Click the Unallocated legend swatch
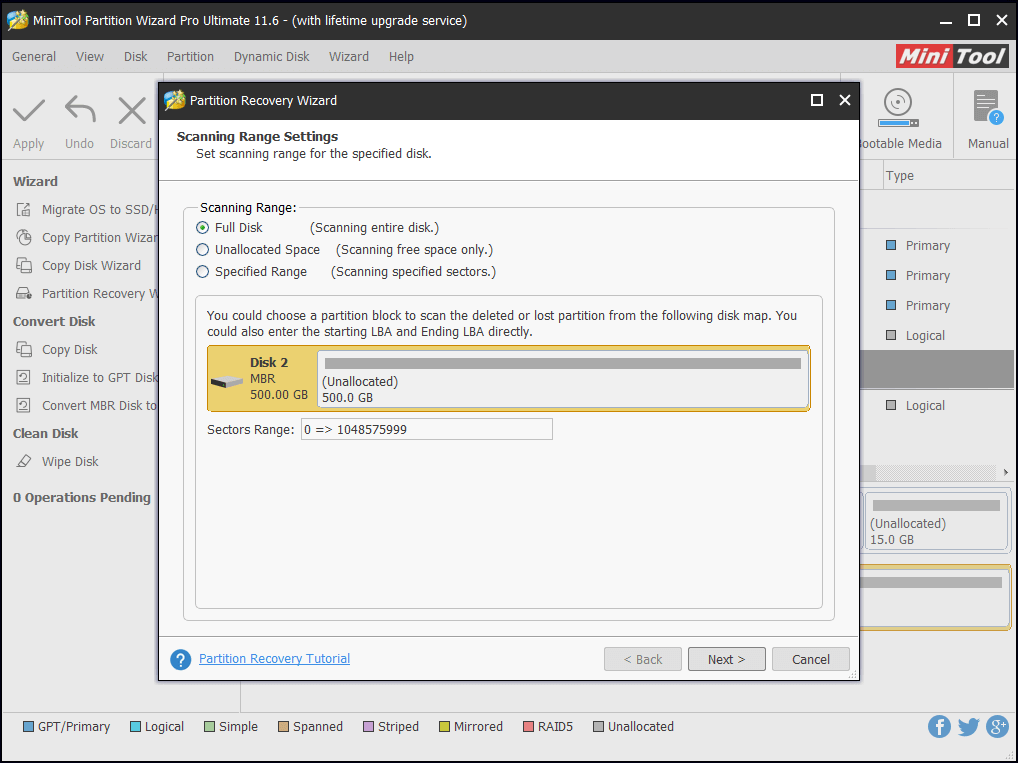Viewport: 1018px width, 763px height. tap(599, 726)
